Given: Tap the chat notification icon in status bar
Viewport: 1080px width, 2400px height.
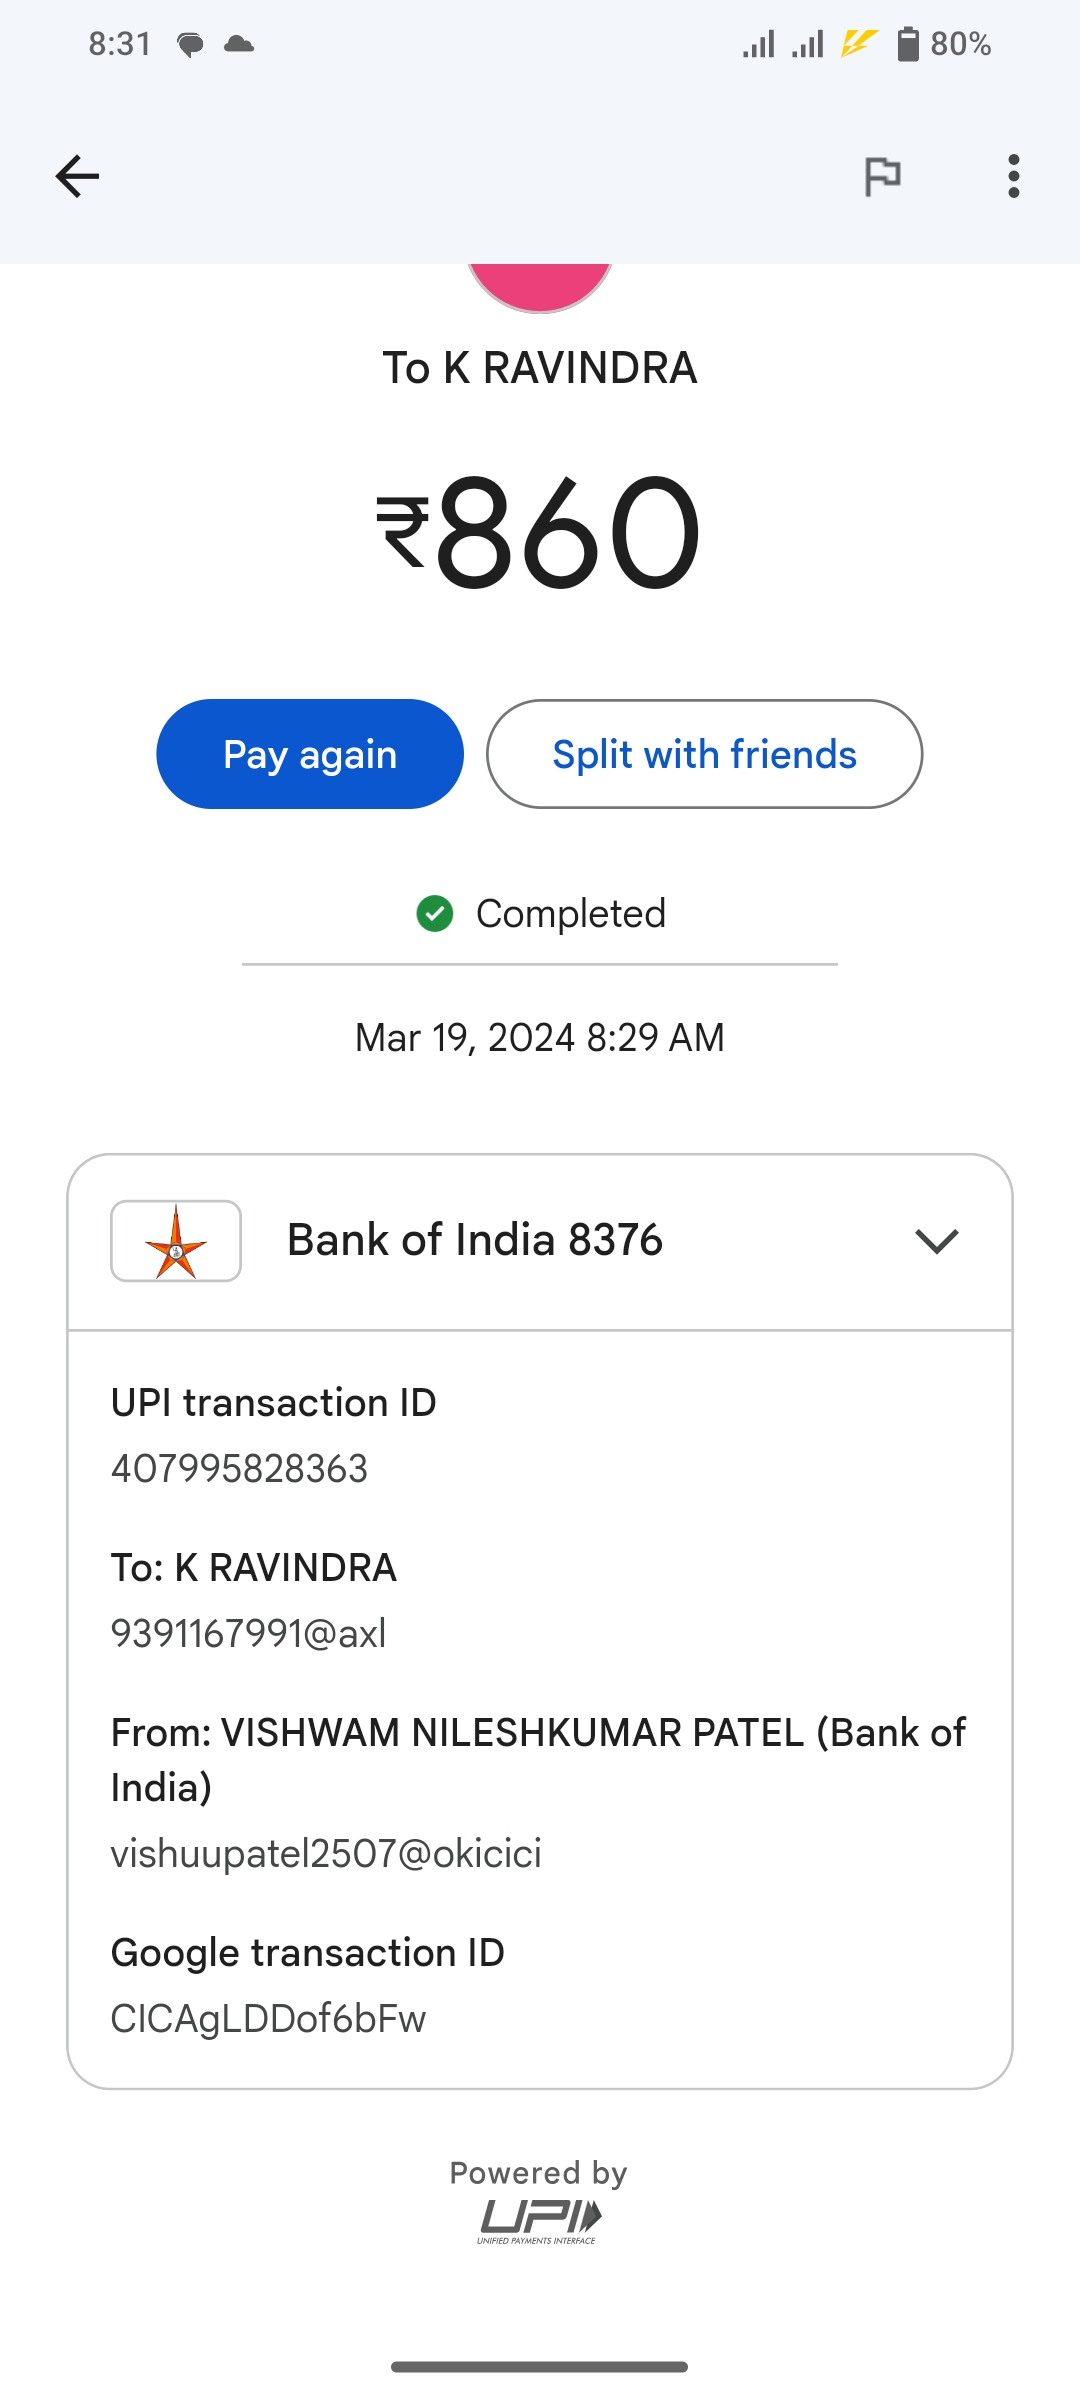Looking at the screenshot, I should click(x=190, y=44).
